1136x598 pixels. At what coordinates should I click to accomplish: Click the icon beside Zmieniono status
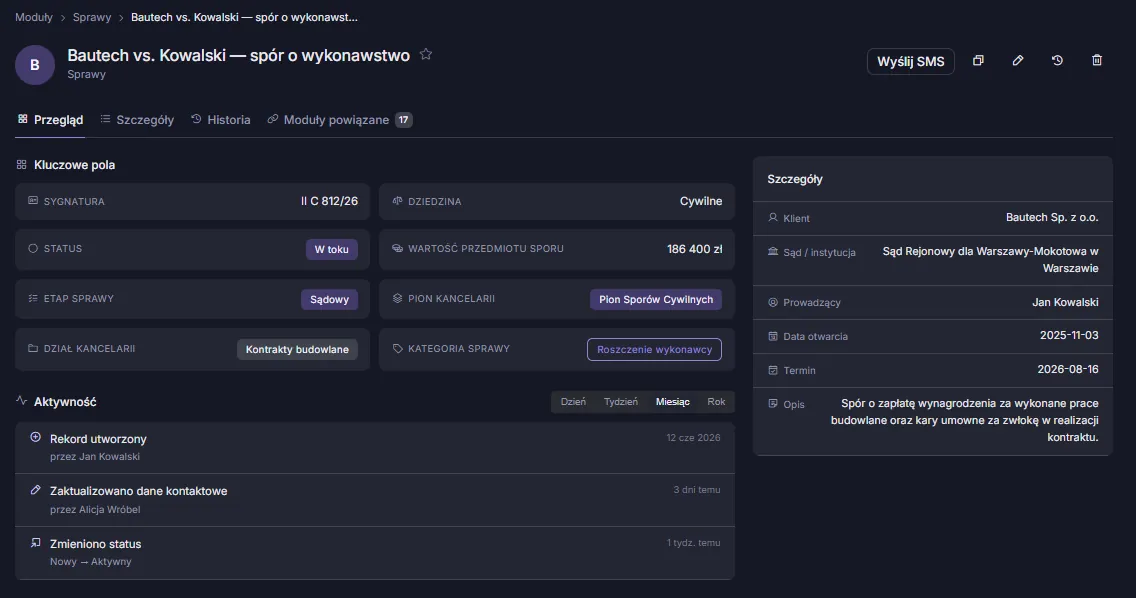36,542
